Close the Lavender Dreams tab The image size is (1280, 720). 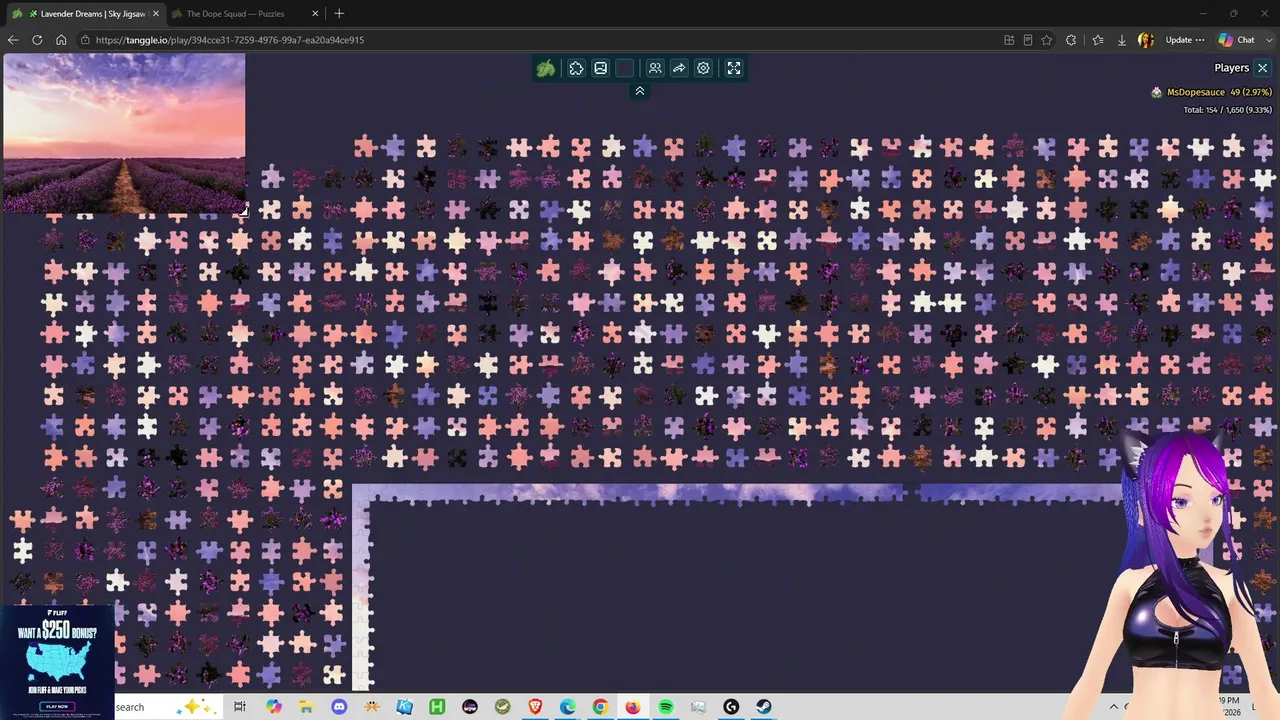coord(155,14)
